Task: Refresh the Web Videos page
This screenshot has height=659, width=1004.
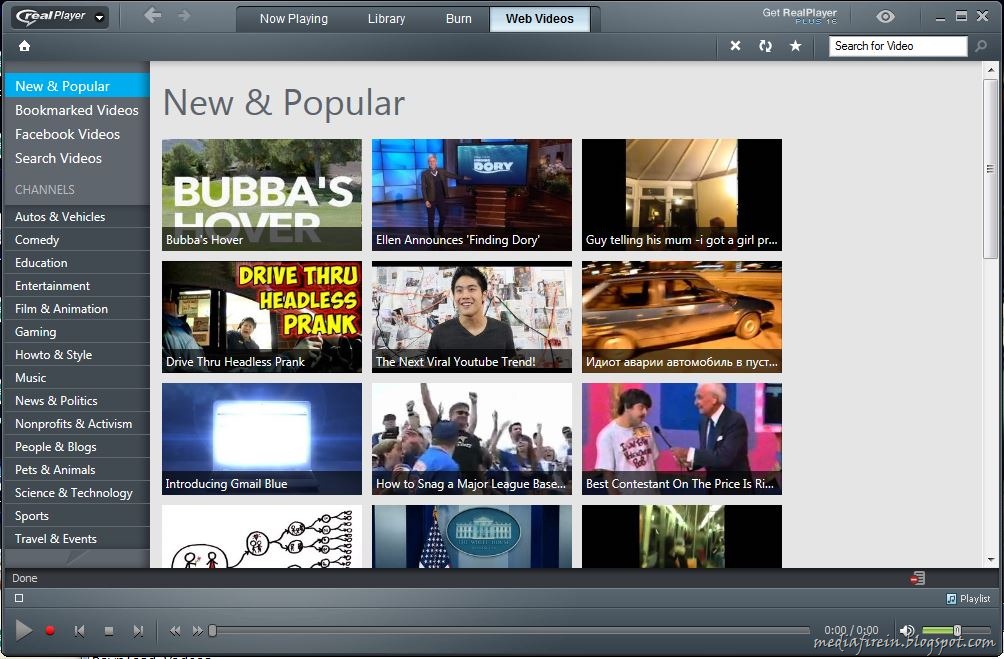Action: pos(765,45)
